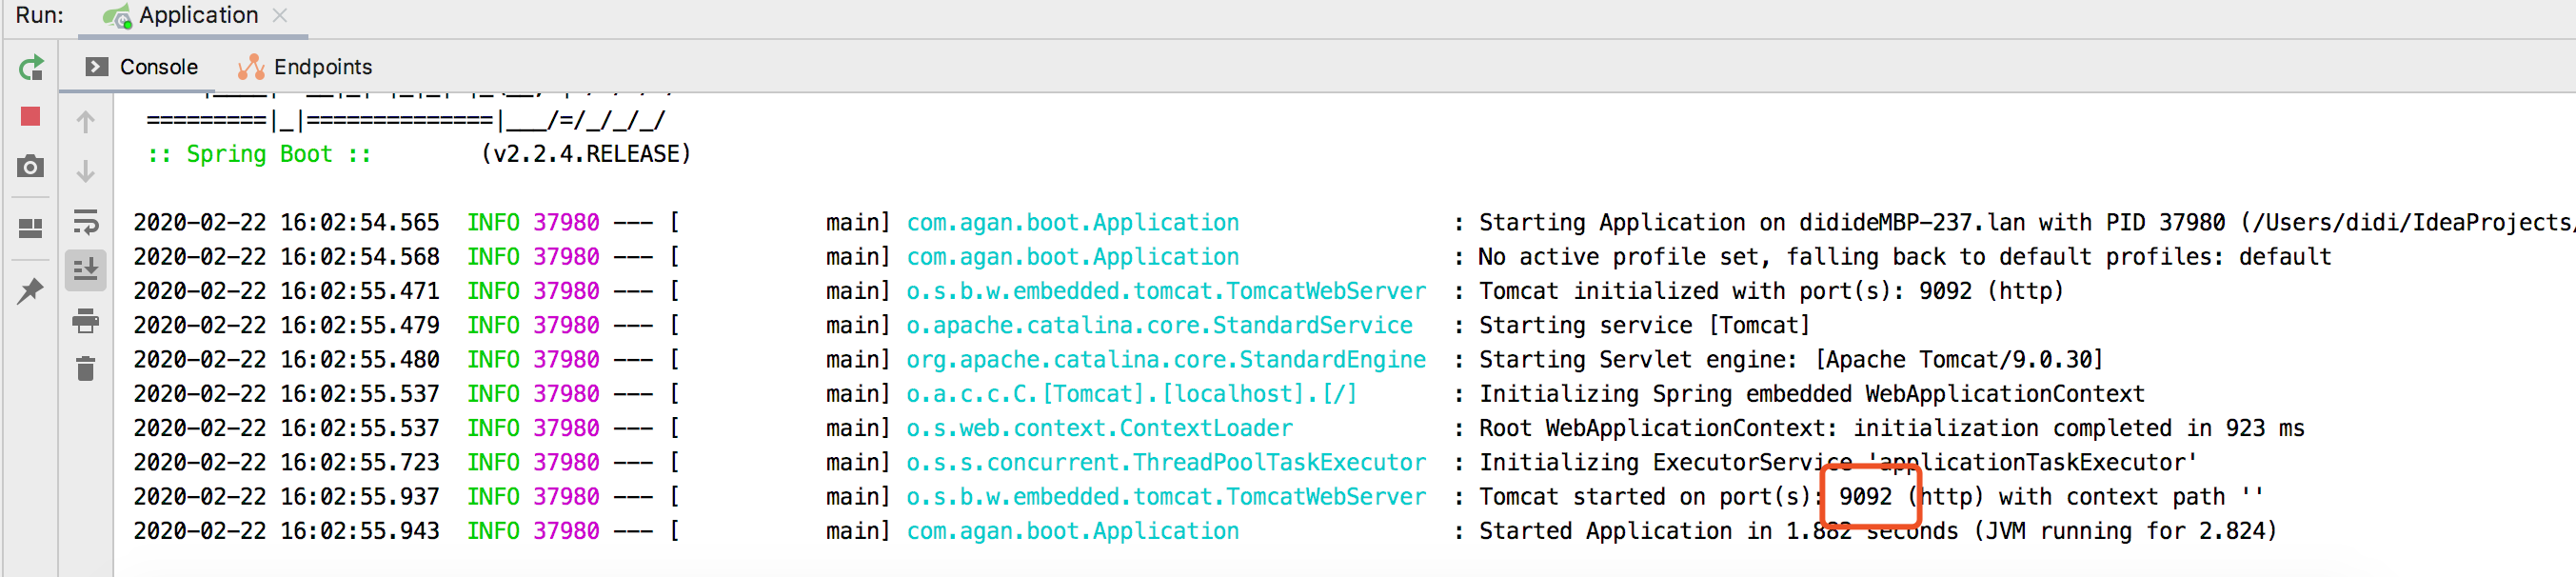Clear all console output with trash icon
Screen dimensions: 2576x577
(86, 369)
